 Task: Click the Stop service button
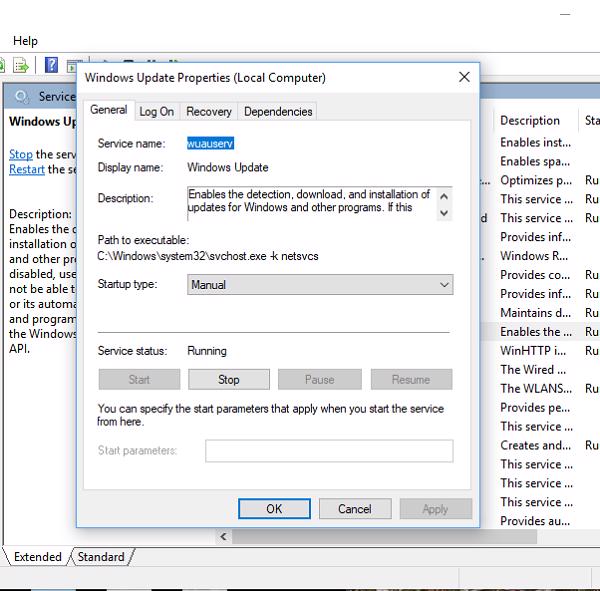(x=229, y=379)
